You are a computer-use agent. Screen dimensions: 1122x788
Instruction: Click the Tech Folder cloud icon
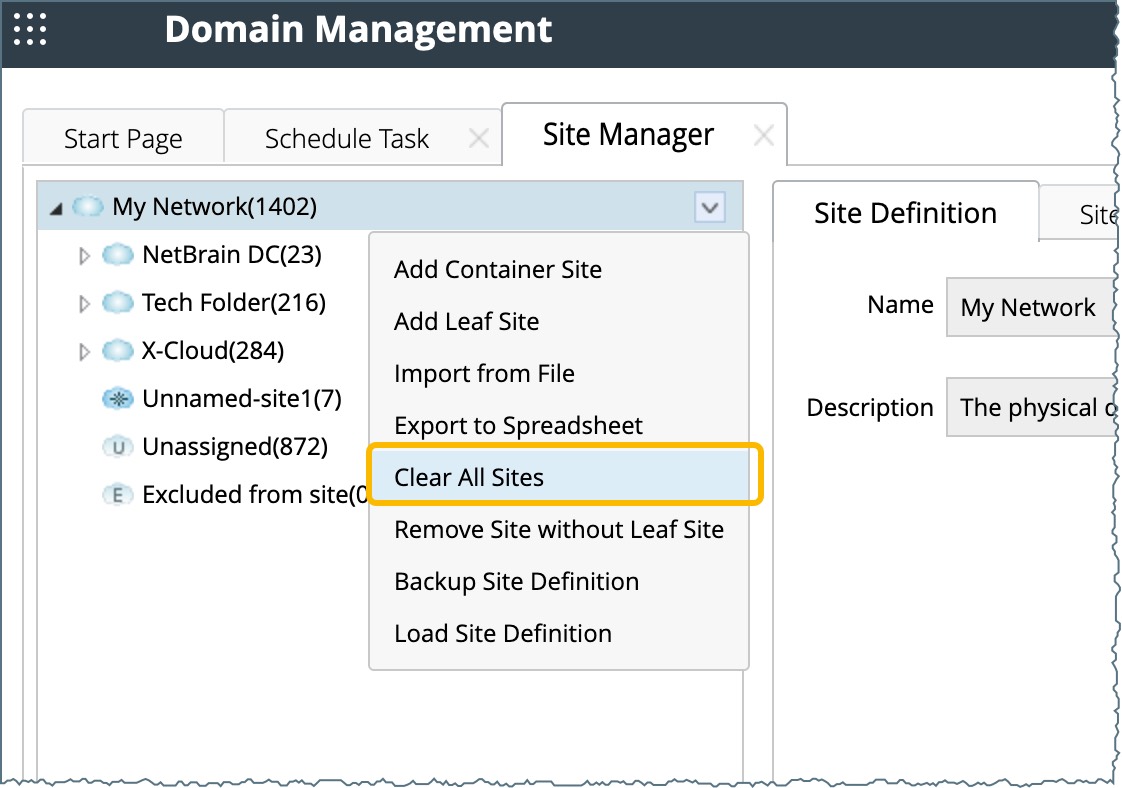pyautogui.click(x=118, y=302)
